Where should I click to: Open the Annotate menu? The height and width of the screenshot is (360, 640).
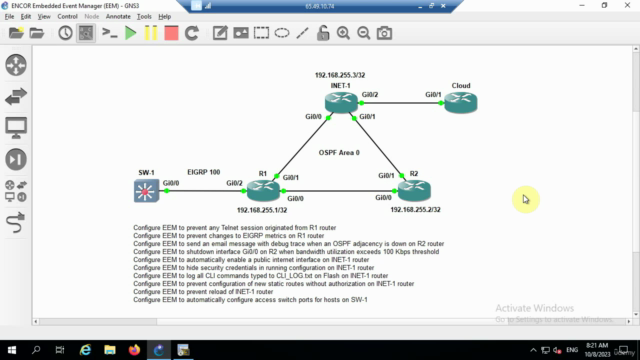118,16
